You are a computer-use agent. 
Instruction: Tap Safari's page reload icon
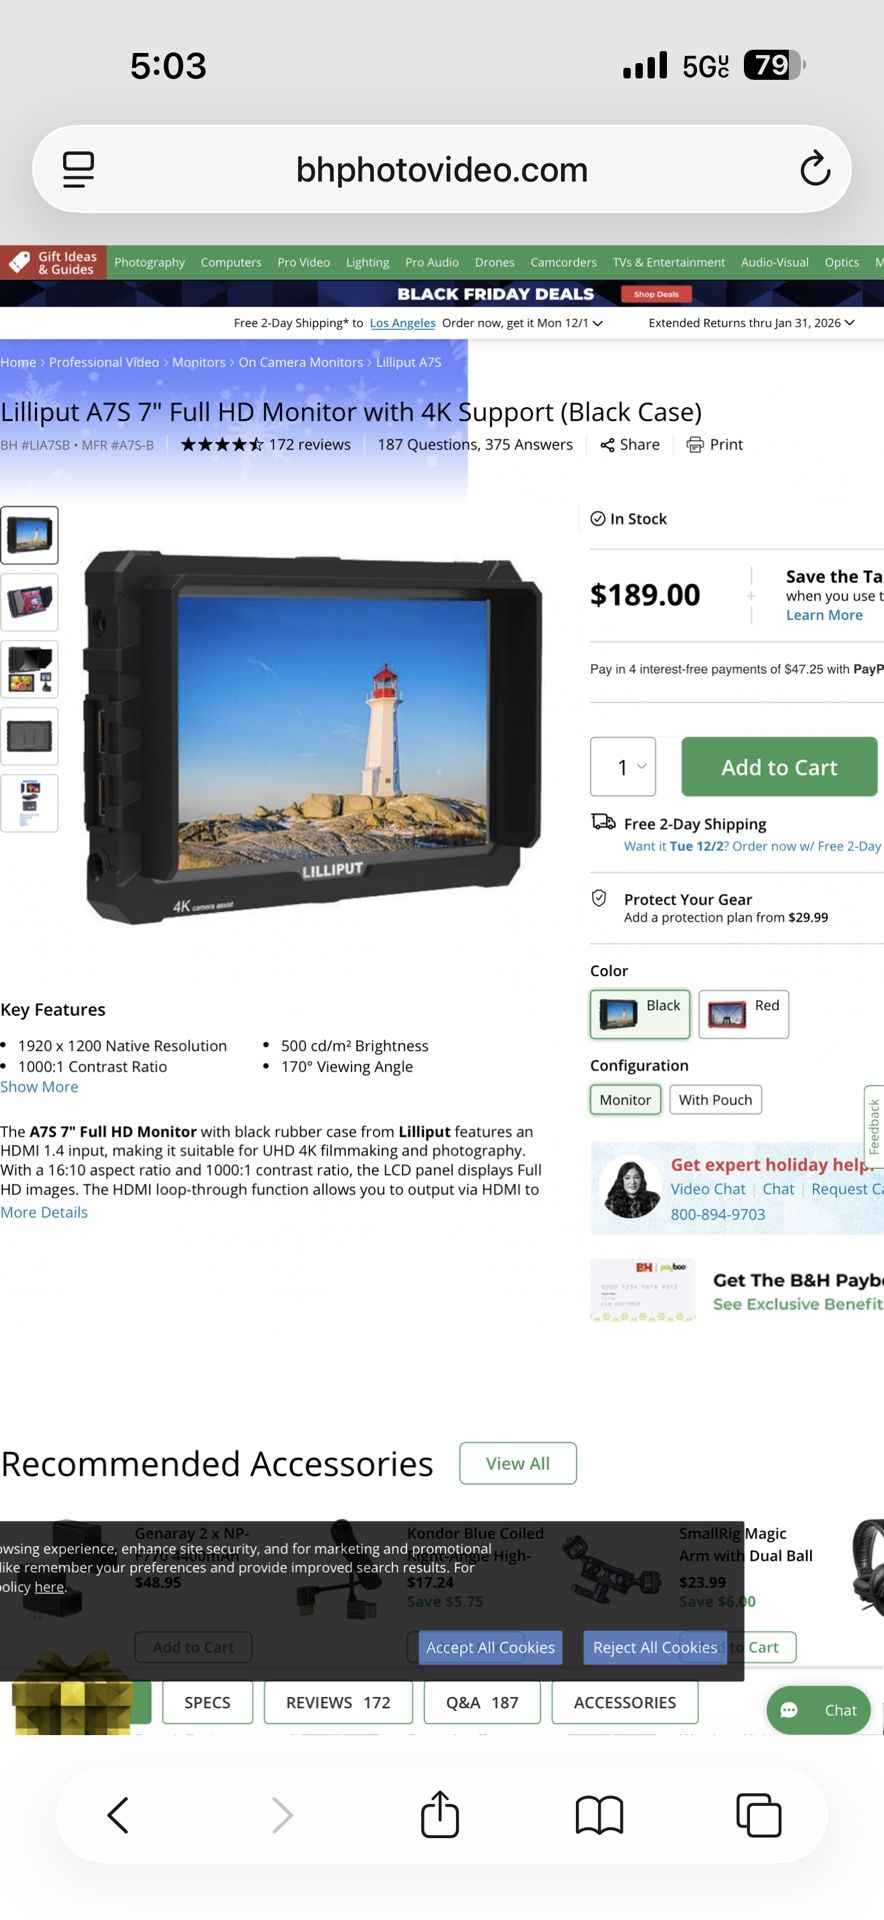815,169
